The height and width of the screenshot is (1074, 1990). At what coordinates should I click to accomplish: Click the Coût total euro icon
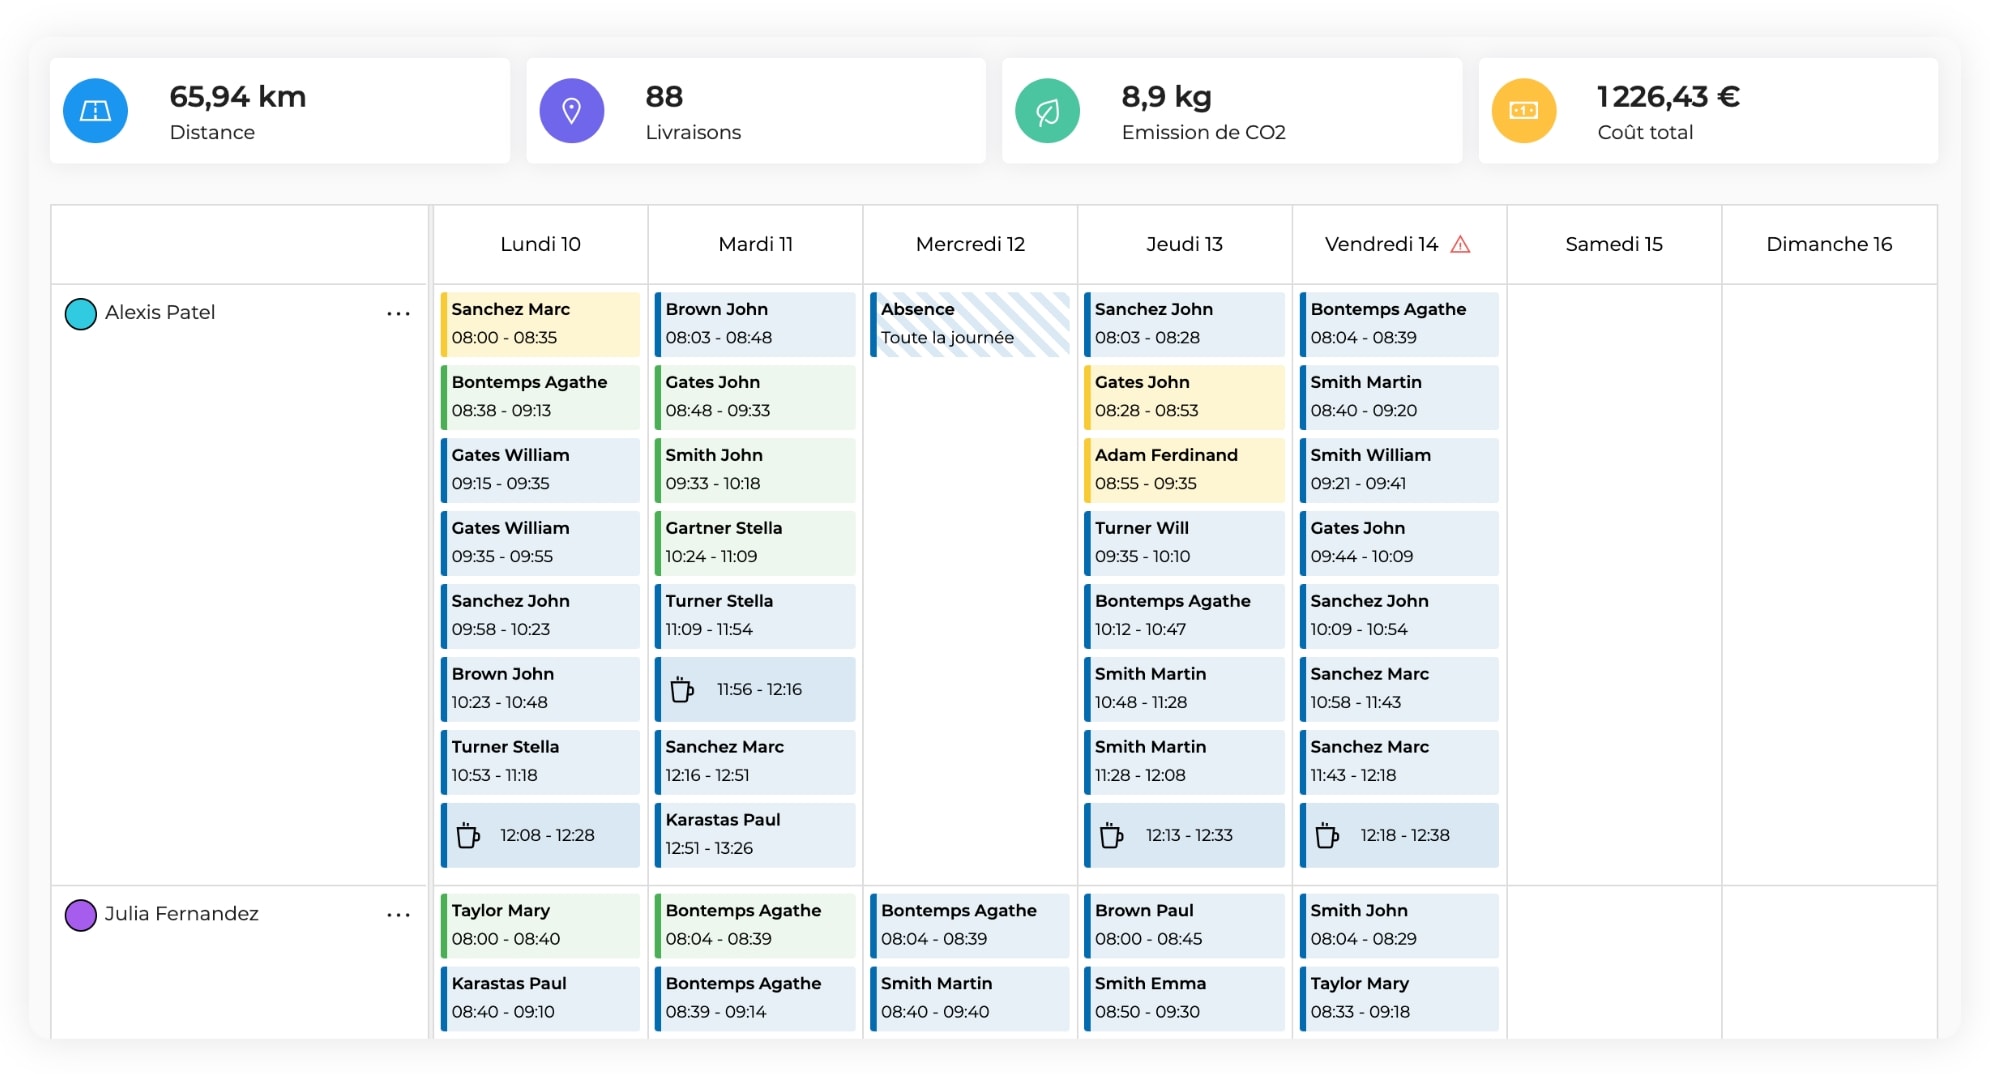(1523, 110)
